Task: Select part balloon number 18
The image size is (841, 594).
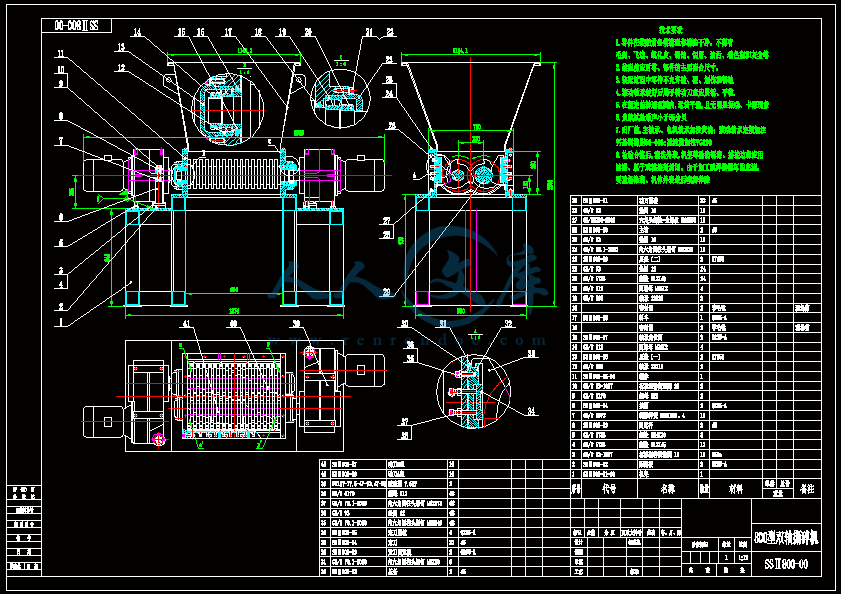Action: (x=258, y=32)
